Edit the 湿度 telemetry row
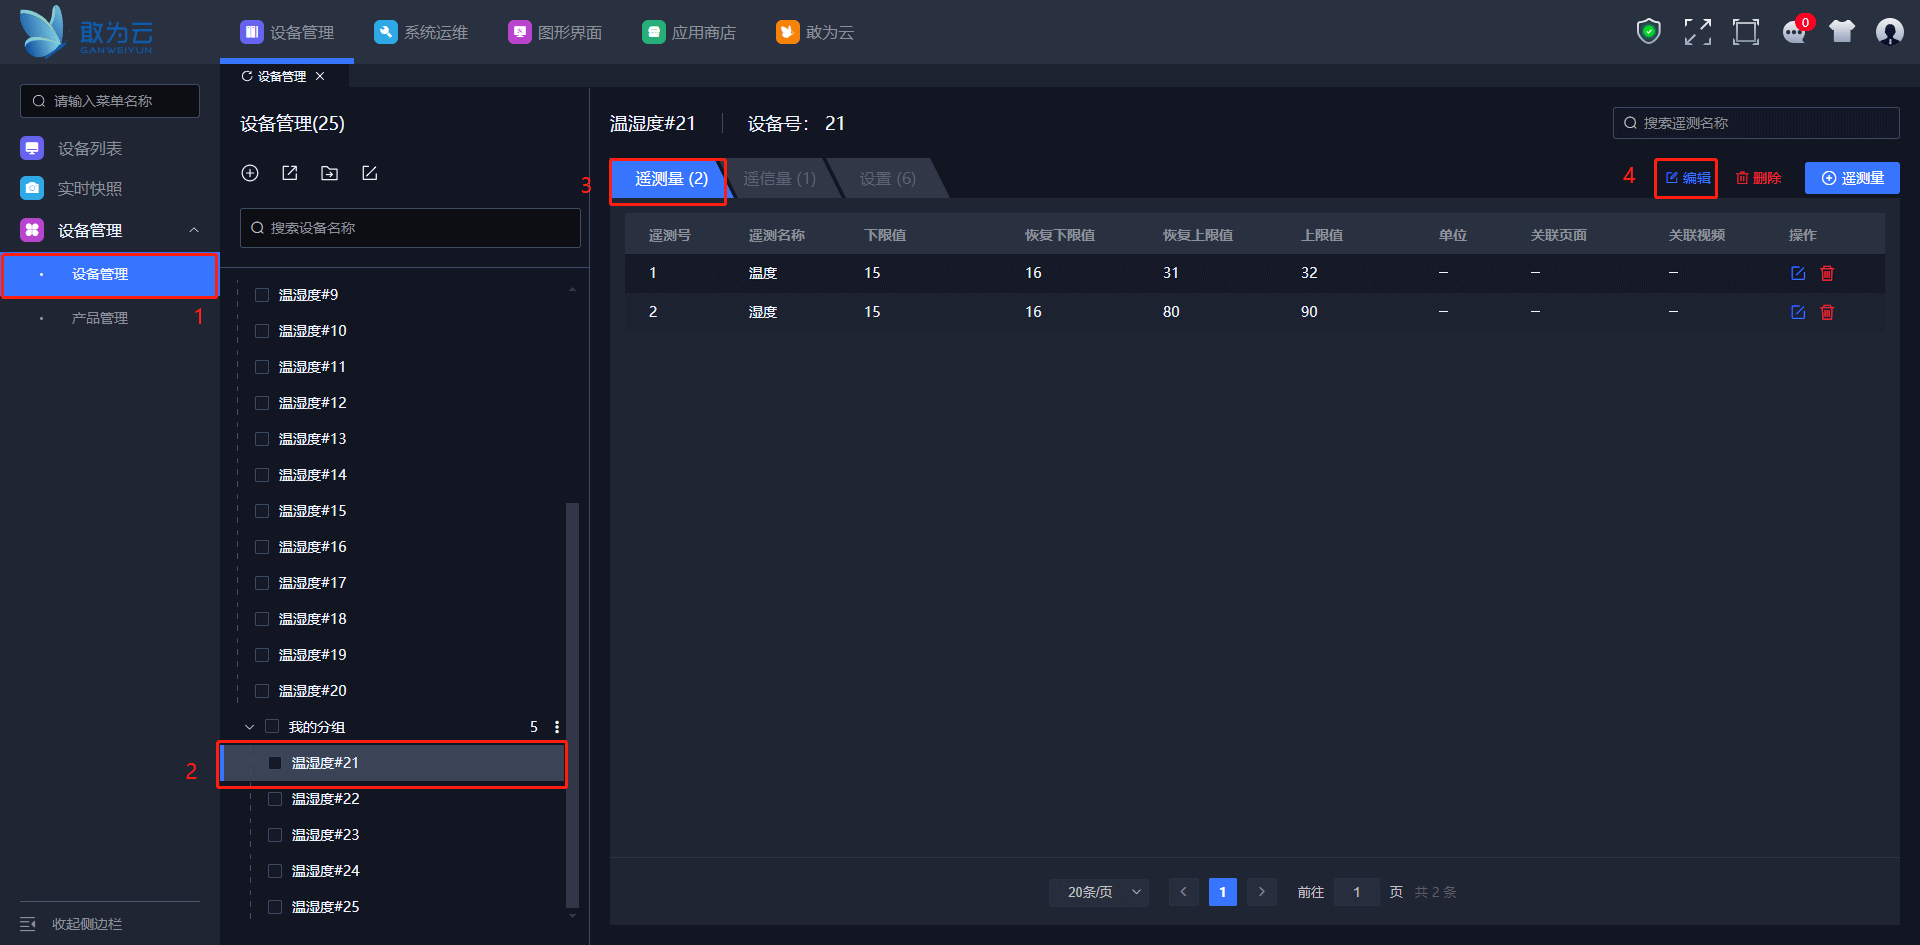This screenshot has height=945, width=1920. point(1798,312)
